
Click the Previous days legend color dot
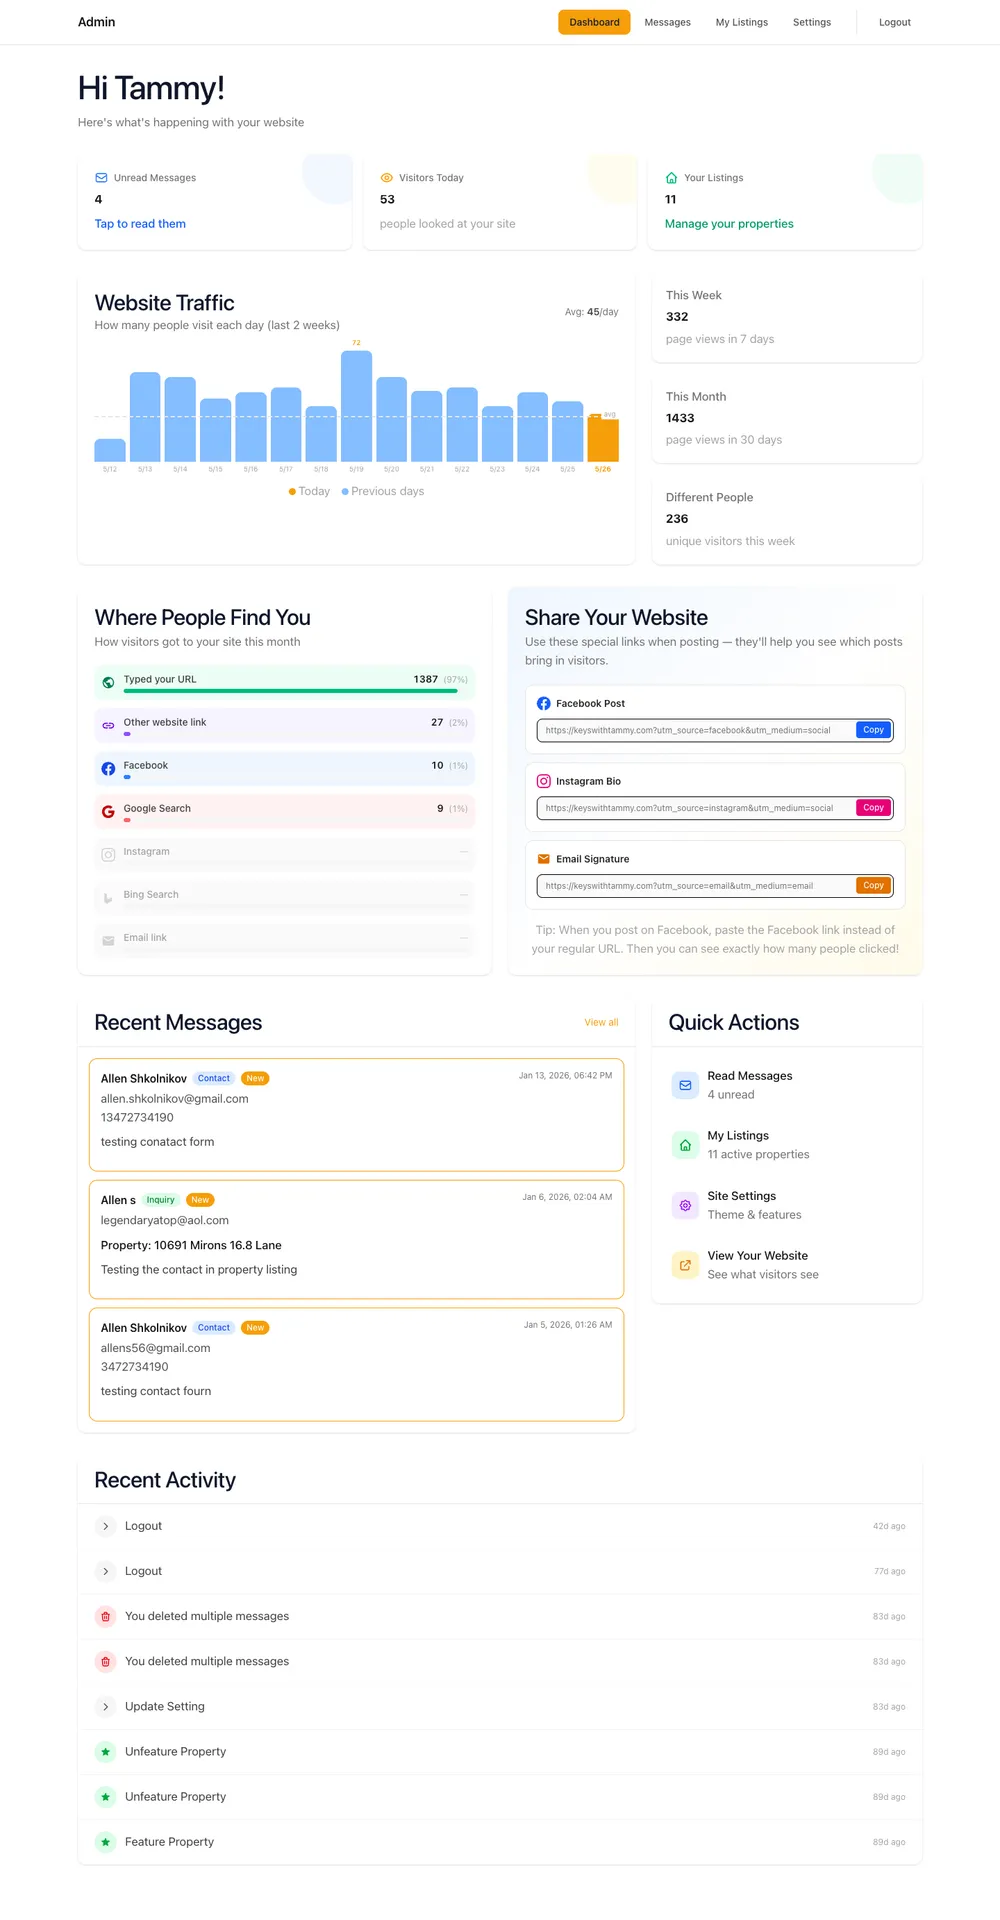[x=345, y=492]
